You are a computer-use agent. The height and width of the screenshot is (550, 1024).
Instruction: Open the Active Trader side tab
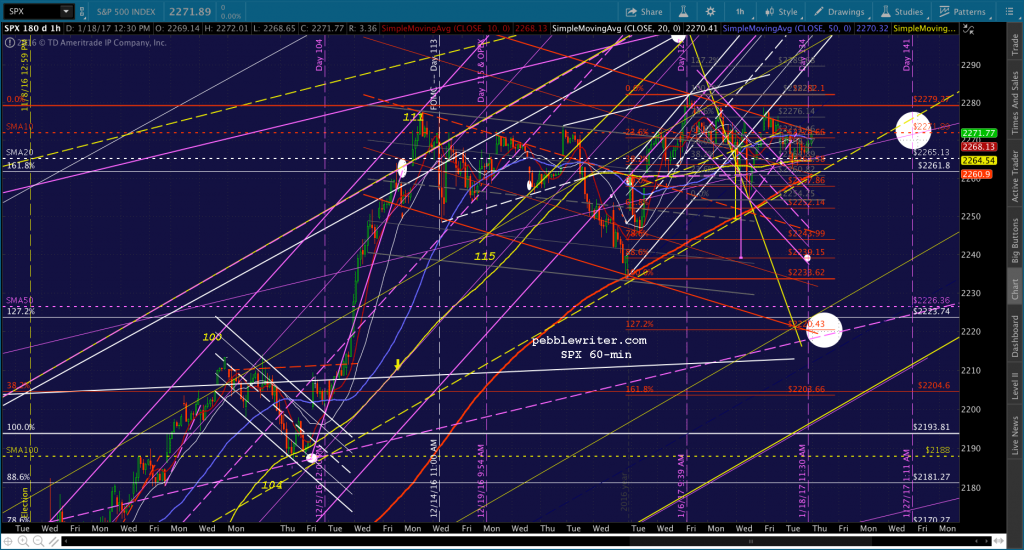coord(1015,176)
